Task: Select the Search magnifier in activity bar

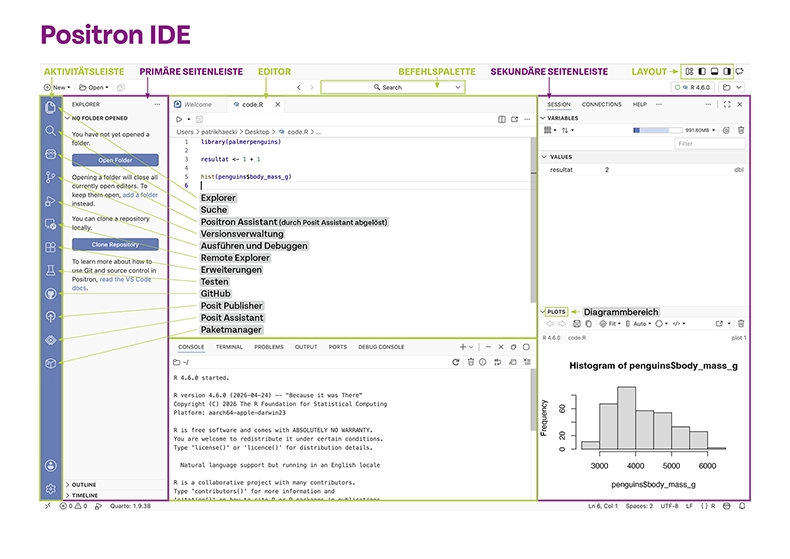Action: (x=50, y=131)
